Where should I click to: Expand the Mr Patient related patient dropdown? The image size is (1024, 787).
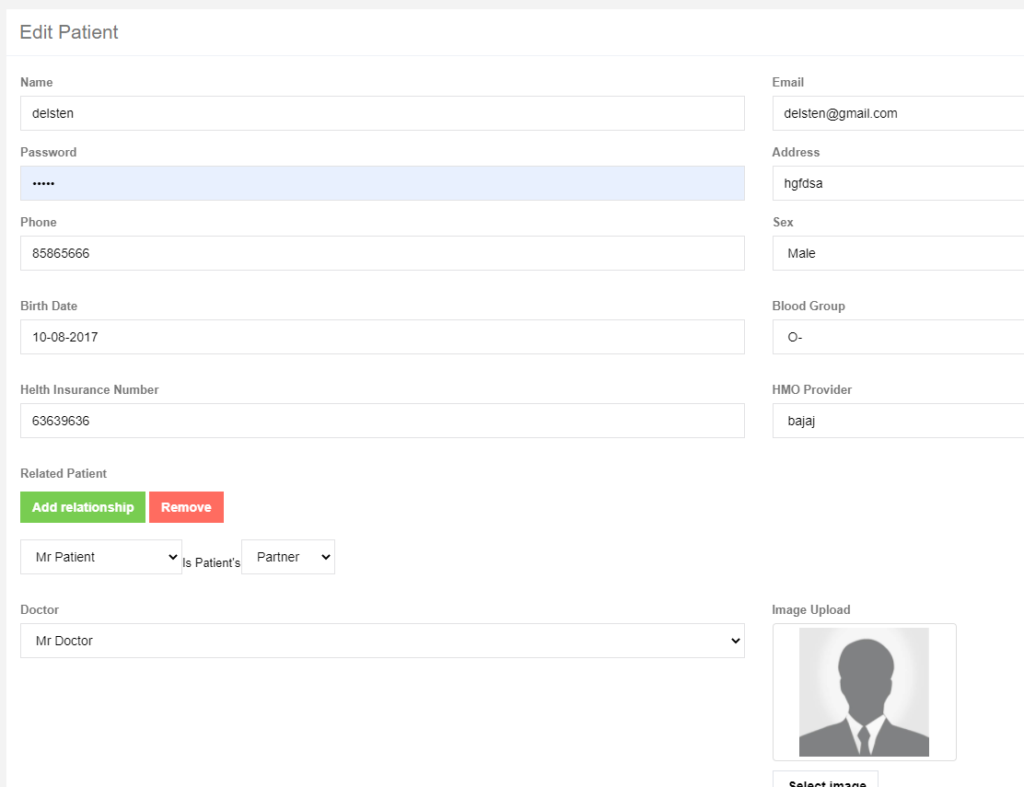click(101, 557)
